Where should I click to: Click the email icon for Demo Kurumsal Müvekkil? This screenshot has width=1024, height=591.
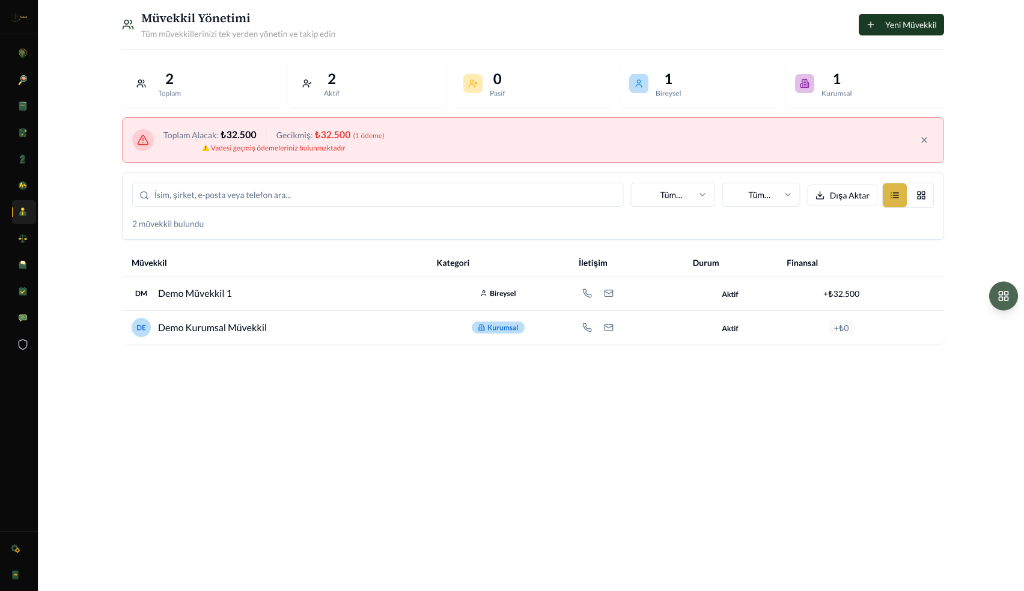click(x=608, y=327)
